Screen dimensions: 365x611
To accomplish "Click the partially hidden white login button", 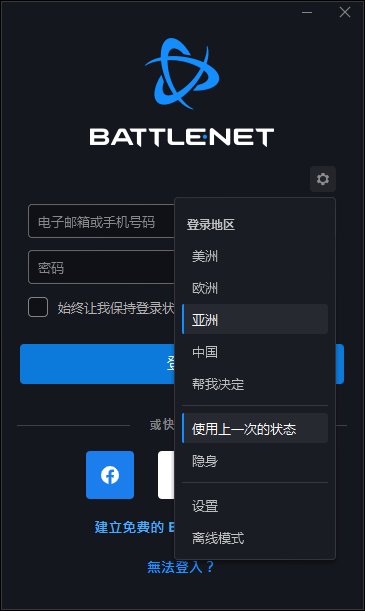I will [x=166, y=475].
